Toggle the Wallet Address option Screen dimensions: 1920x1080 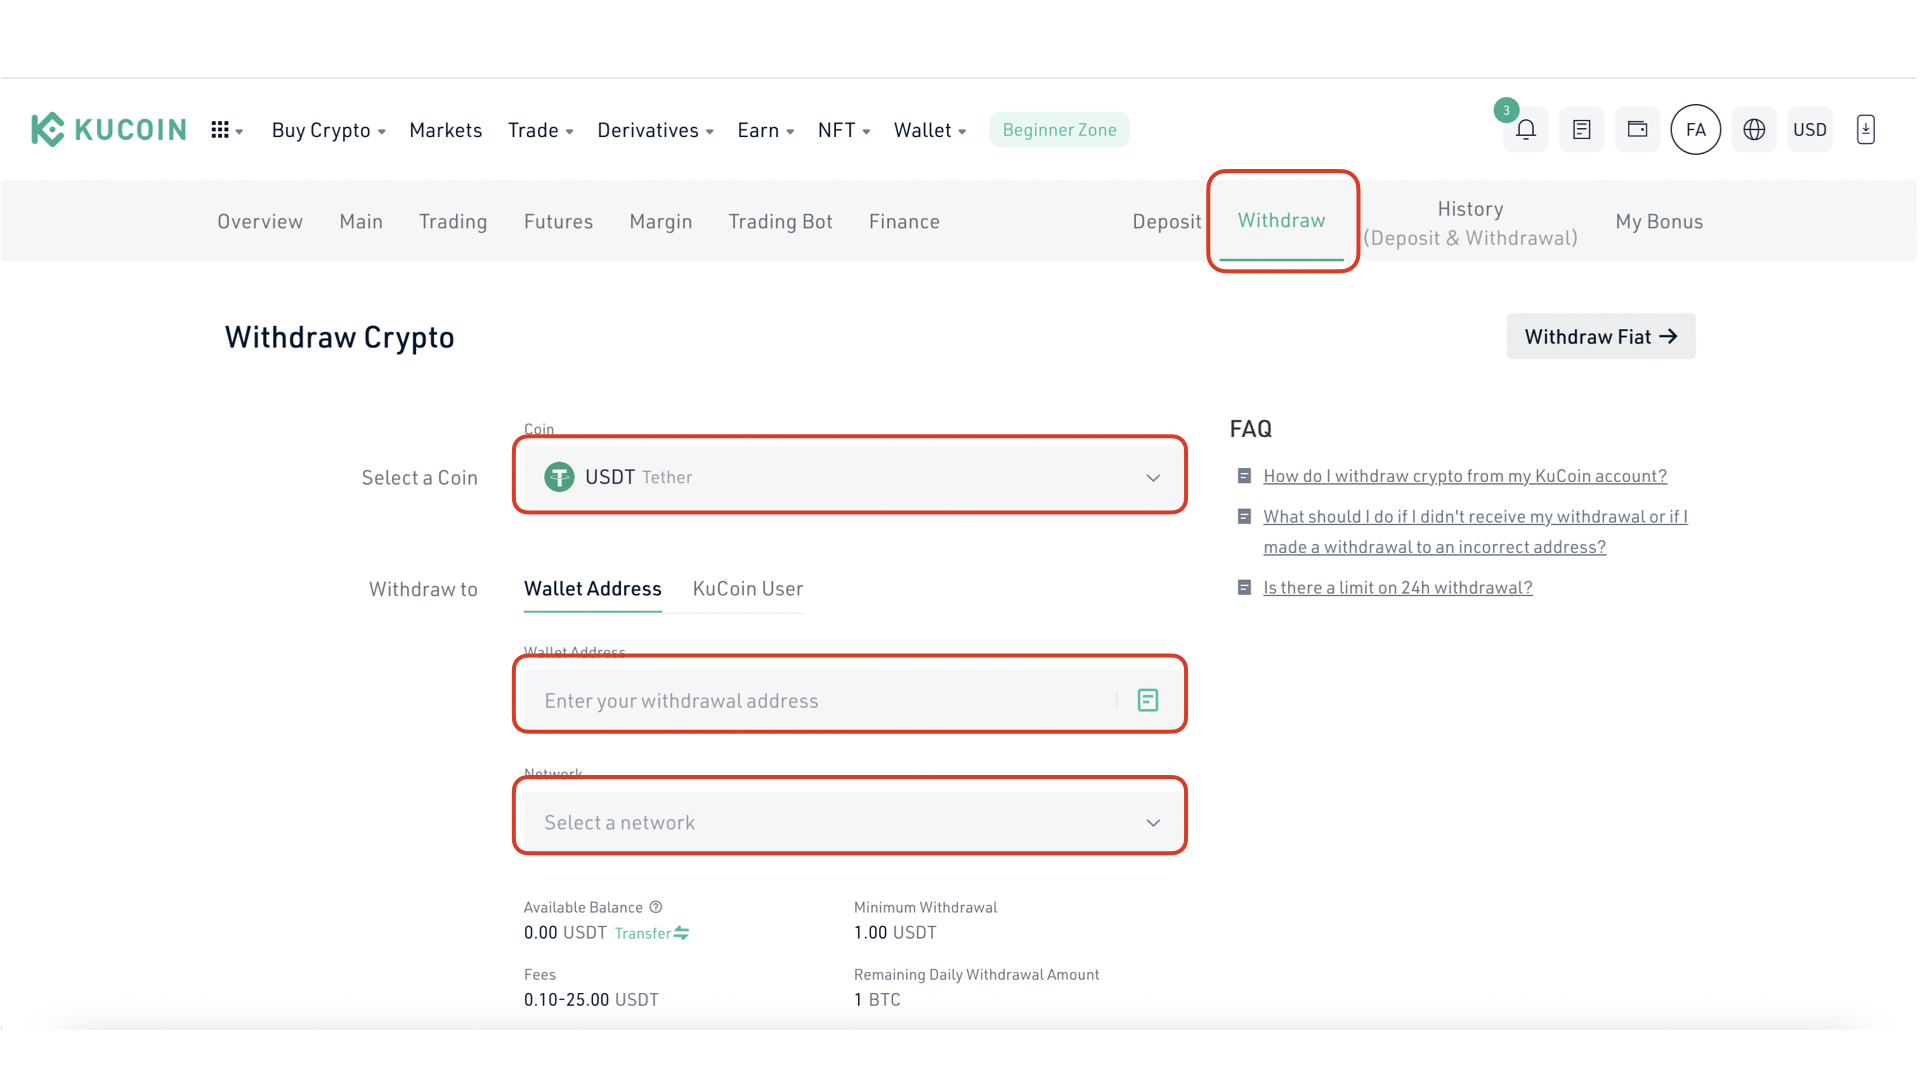coord(592,588)
